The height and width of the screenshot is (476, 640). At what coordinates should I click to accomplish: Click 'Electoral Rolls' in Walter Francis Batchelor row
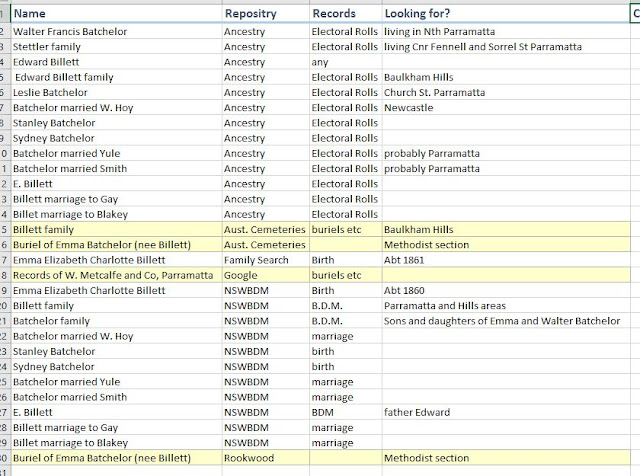346,31
